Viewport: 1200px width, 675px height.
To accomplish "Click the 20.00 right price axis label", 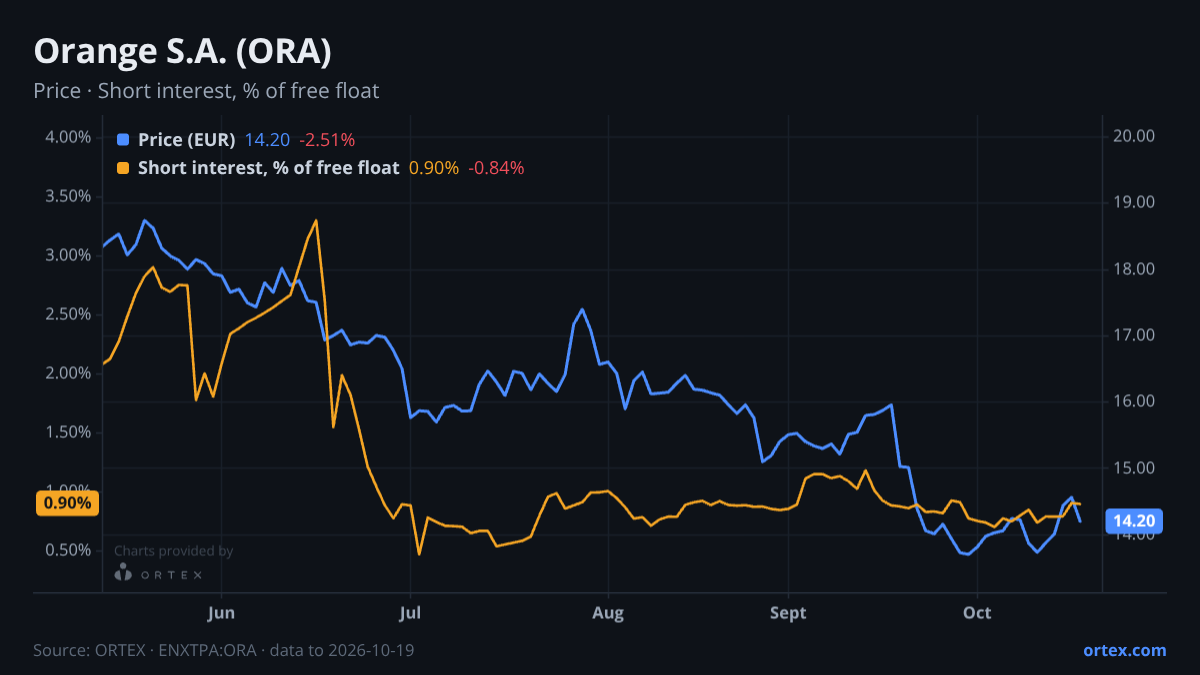I will (x=1135, y=137).
